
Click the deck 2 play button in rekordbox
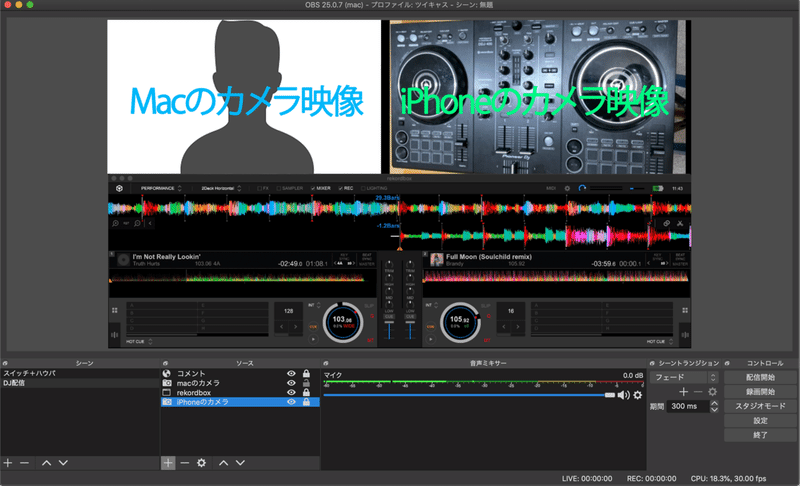(x=431, y=339)
